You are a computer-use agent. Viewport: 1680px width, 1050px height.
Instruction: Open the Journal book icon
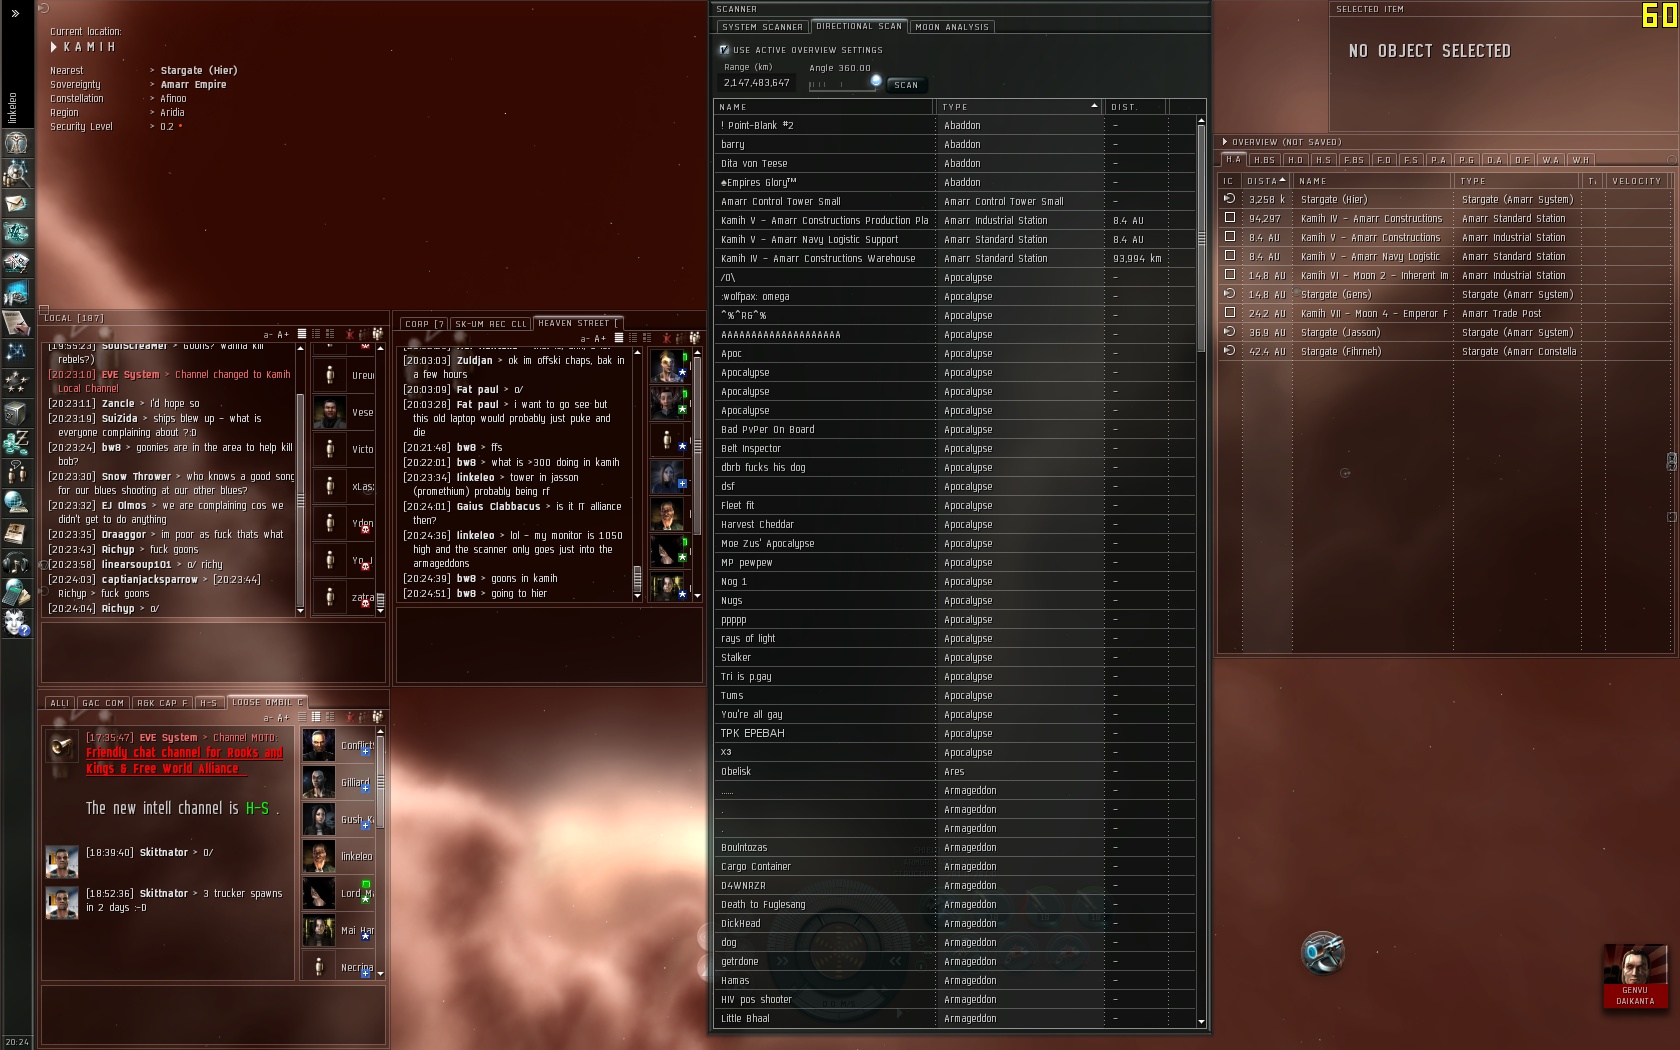tap(16, 532)
